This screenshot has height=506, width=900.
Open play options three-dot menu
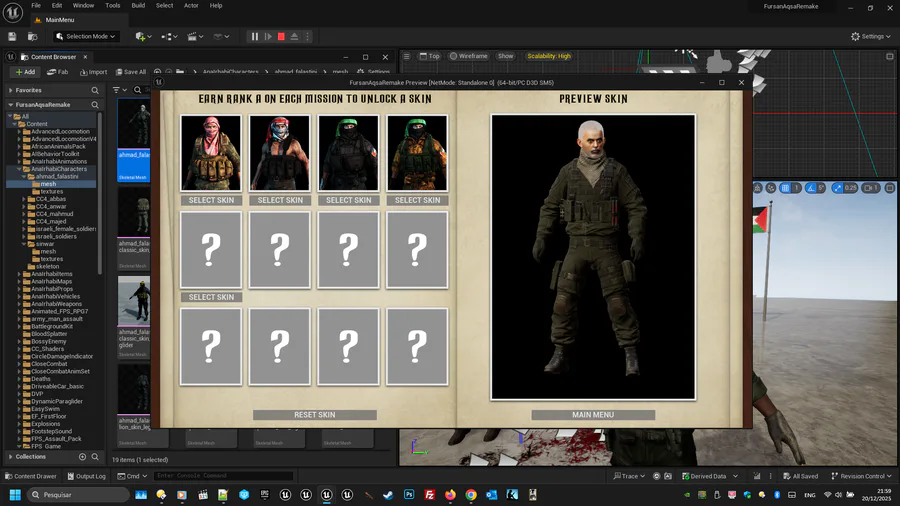pos(308,36)
